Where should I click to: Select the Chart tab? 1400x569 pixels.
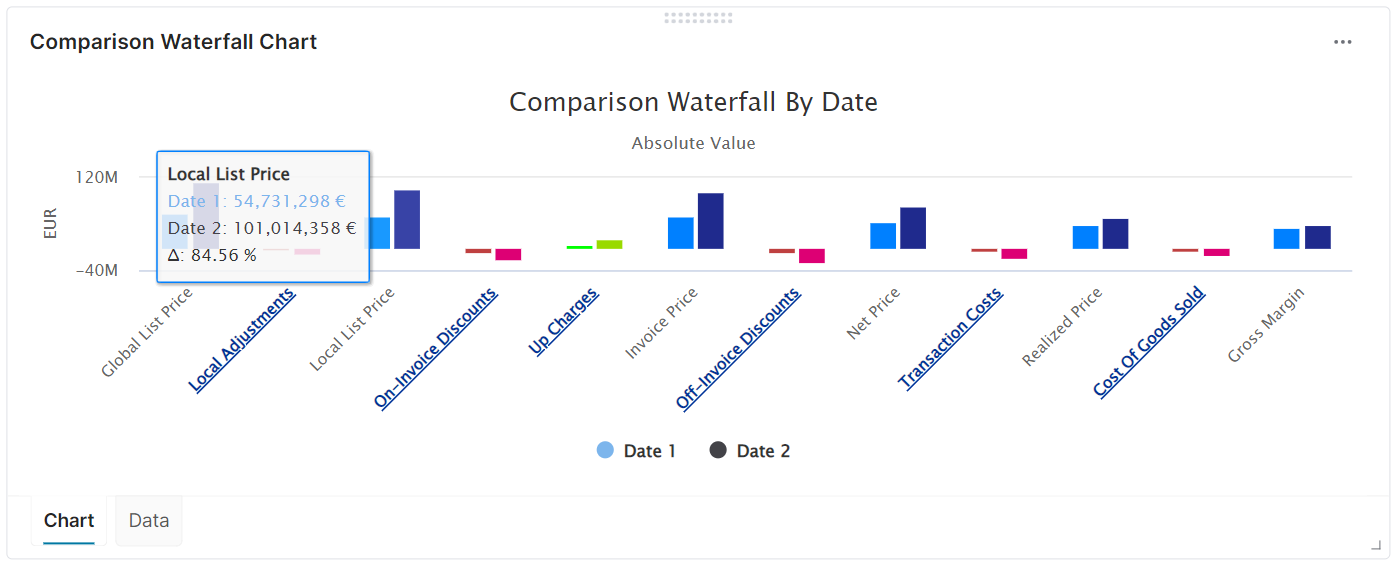[x=69, y=520]
